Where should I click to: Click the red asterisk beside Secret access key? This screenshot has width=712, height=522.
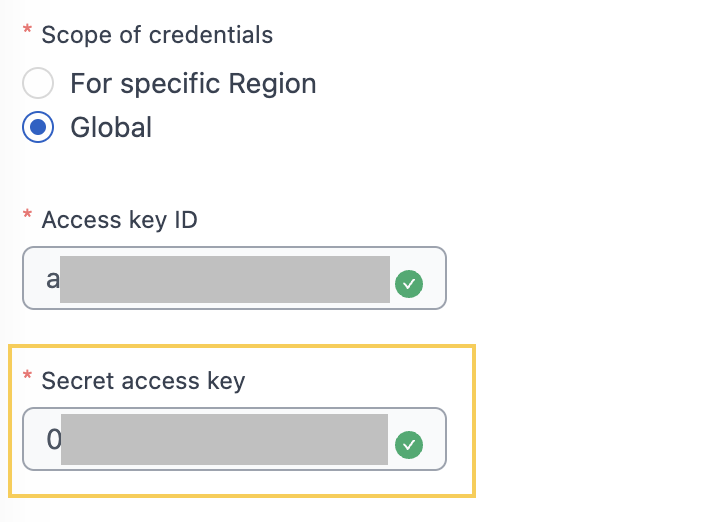27,375
